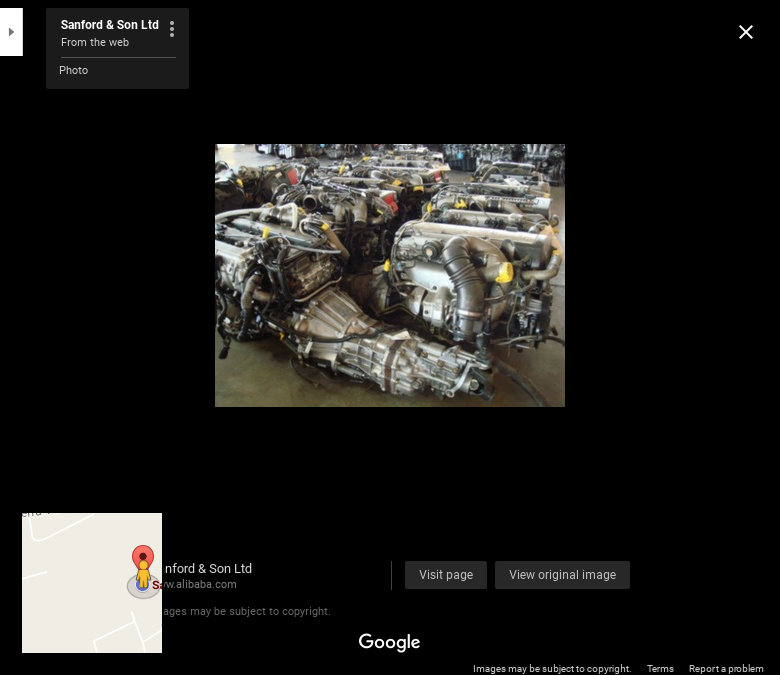
Task: Open the three-dot menu beside Sanford & Son Ltd
Action: pyautogui.click(x=172, y=29)
